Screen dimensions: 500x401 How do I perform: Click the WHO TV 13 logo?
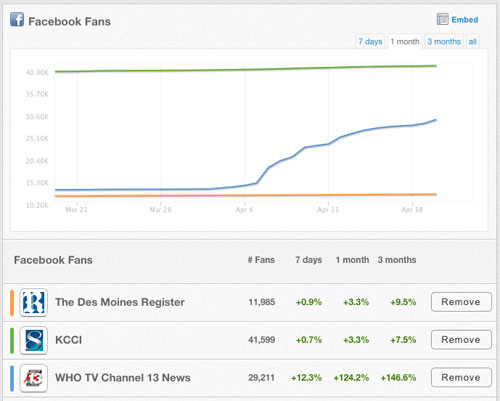point(33,378)
